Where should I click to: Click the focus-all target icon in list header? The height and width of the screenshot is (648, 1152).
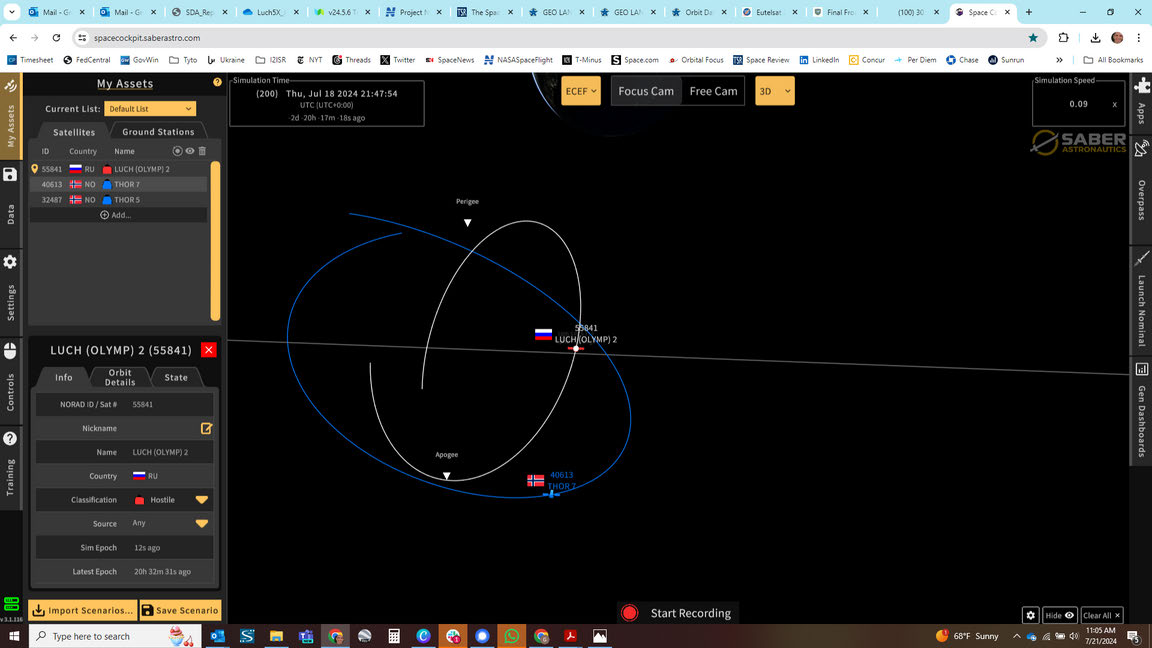click(x=177, y=151)
